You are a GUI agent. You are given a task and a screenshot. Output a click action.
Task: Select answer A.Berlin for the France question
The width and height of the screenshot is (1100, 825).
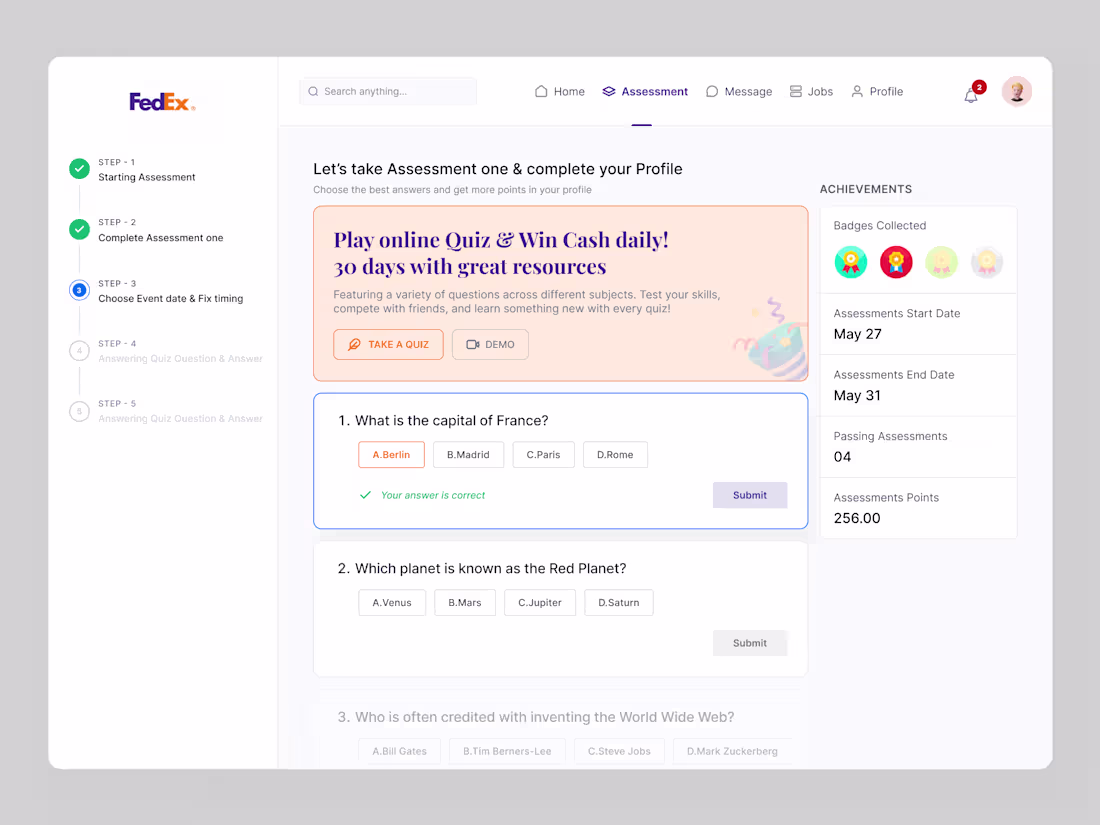[391, 454]
